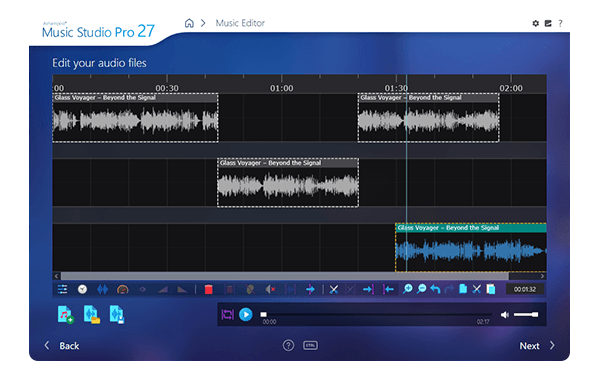Mute via the volume speaker icon
The width and height of the screenshot is (600, 380).
[505, 315]
